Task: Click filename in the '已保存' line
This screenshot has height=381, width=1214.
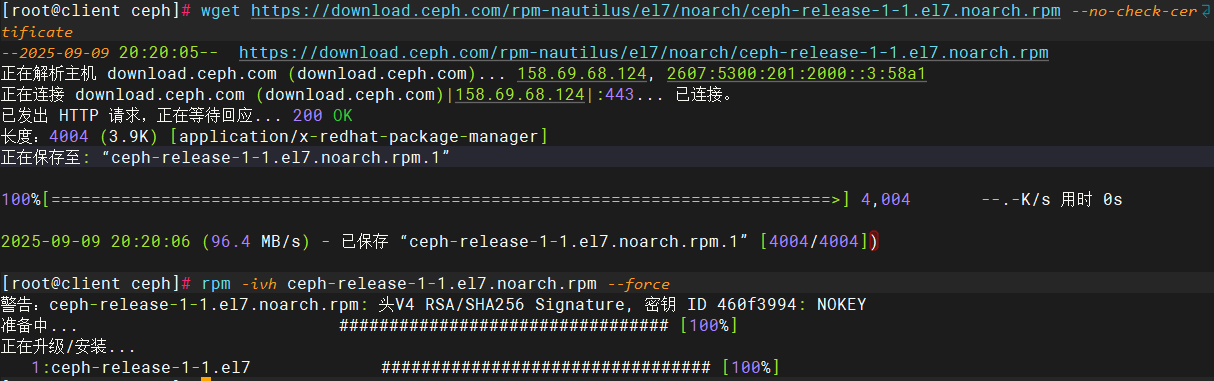Action: pyautogui.click(x=575, y=242)
